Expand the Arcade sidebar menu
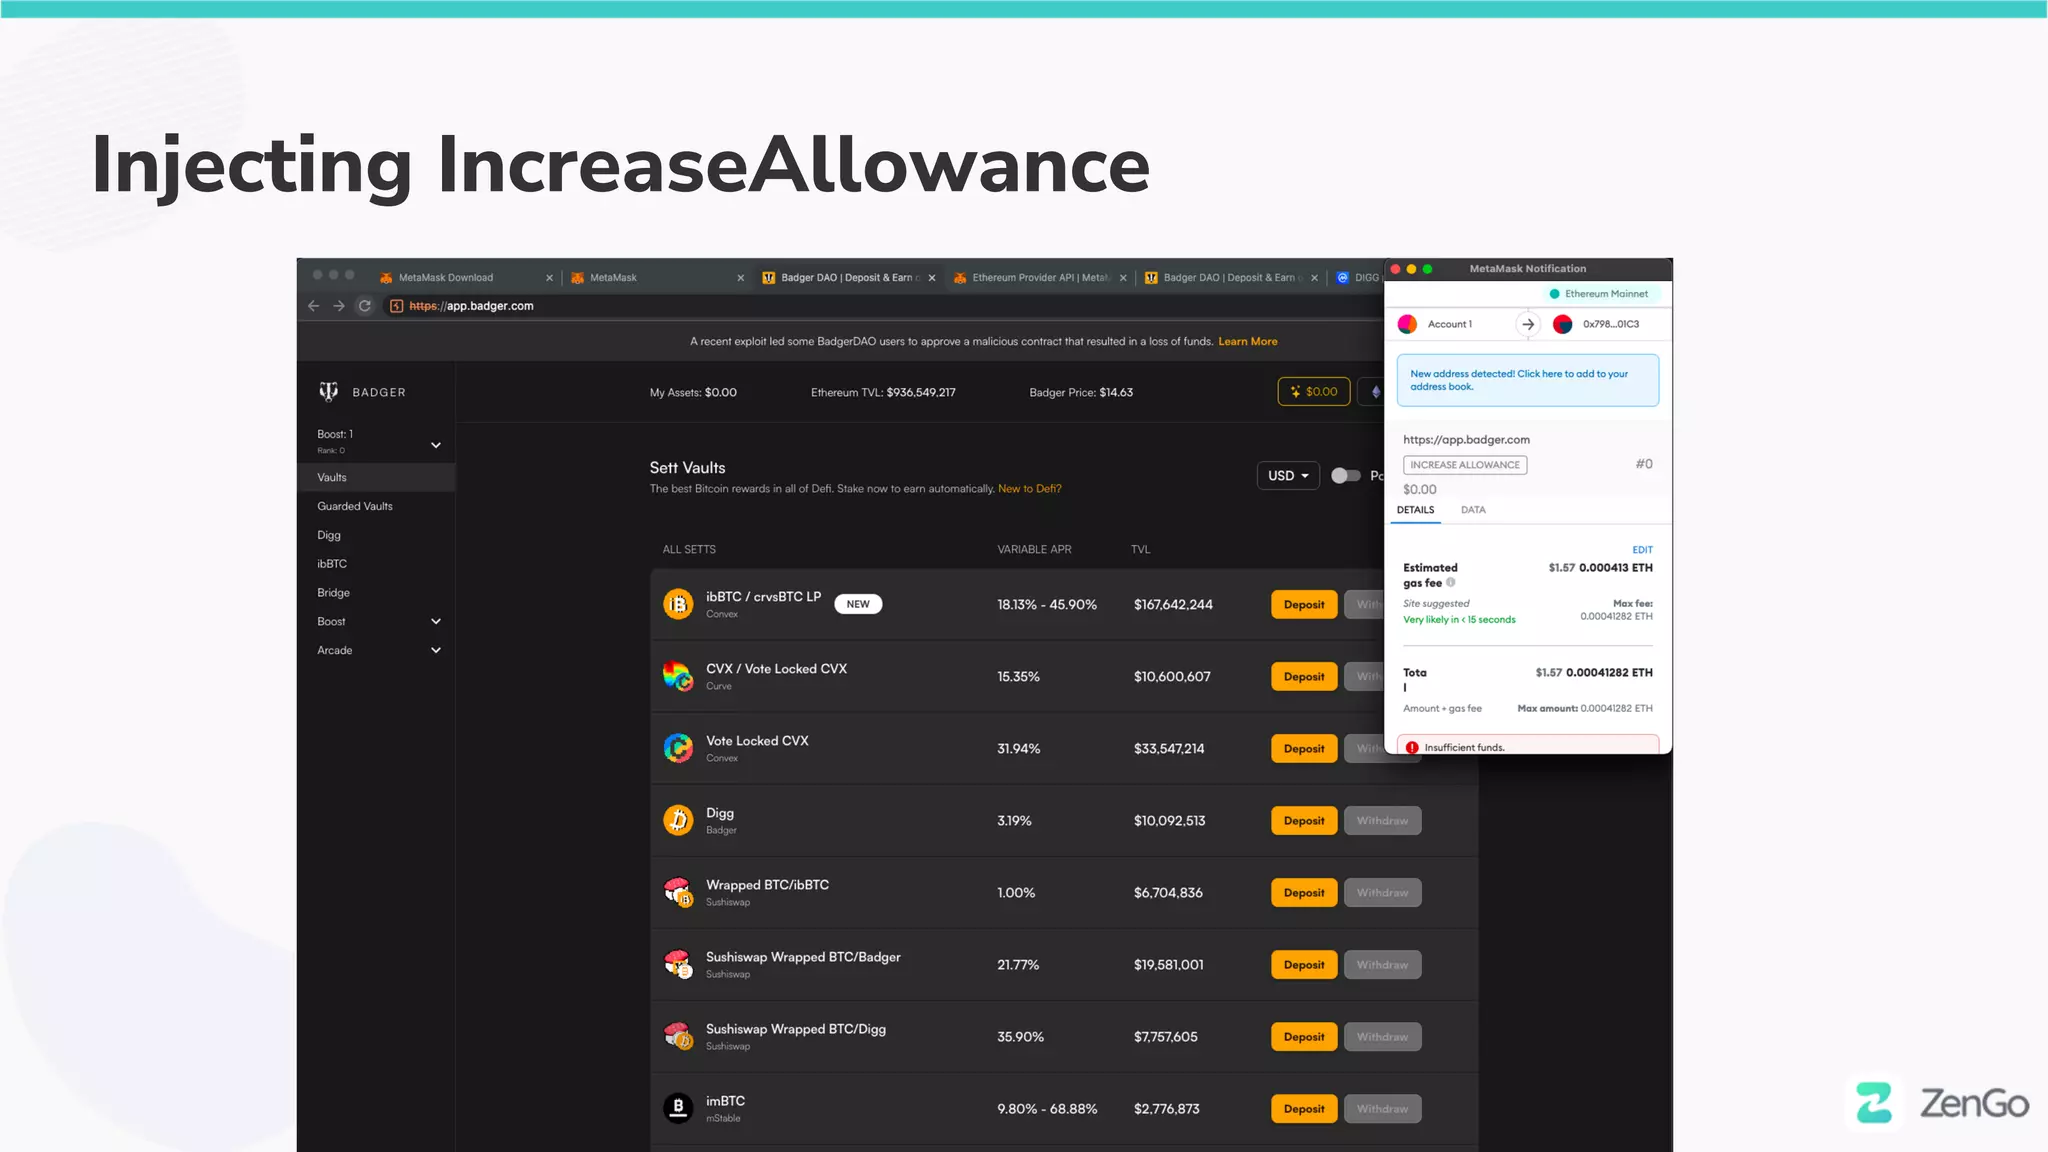 436,650
